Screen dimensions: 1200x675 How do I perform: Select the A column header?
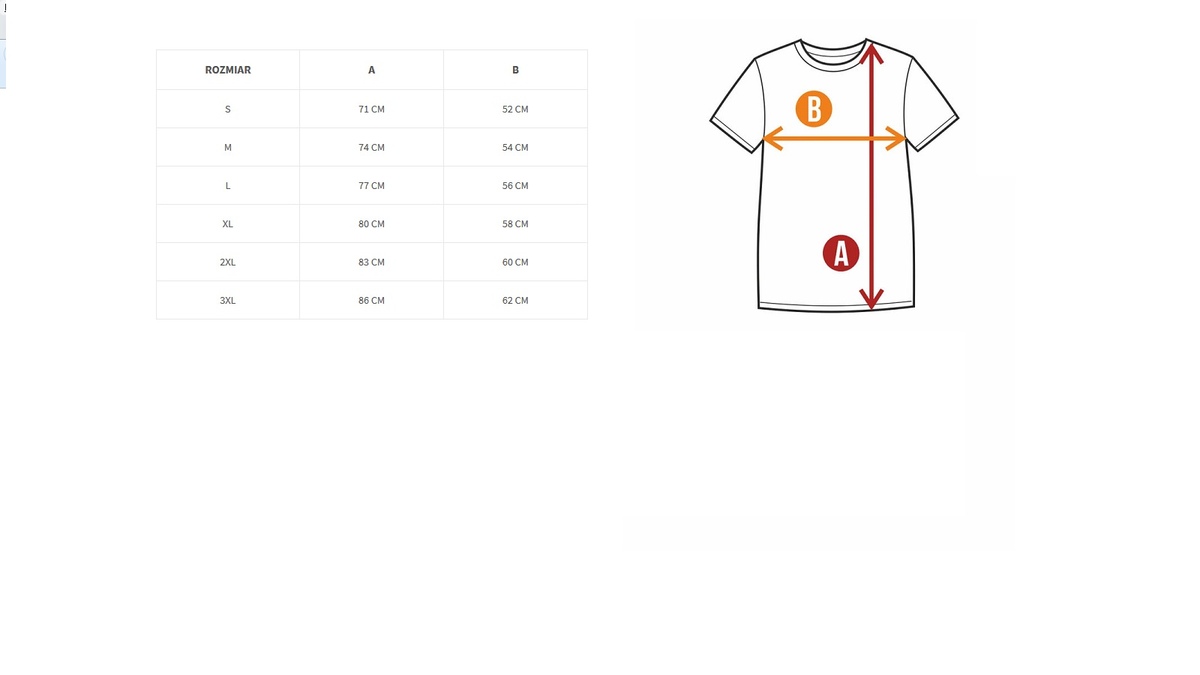tap(372, 70)
